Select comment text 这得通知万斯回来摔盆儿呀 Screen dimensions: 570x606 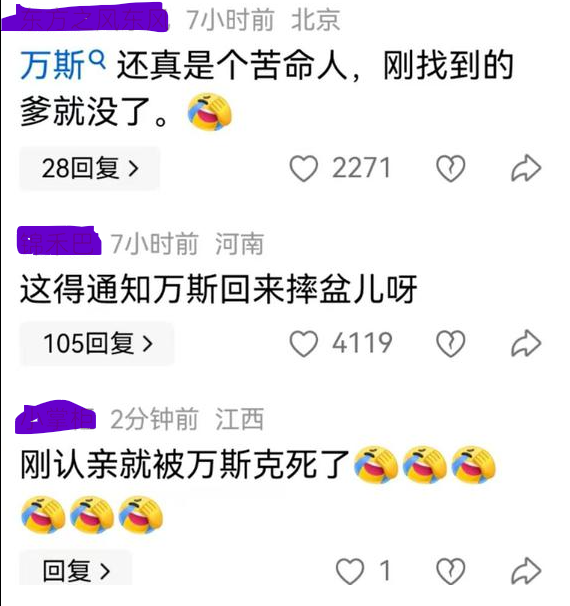tap(218, 289)
